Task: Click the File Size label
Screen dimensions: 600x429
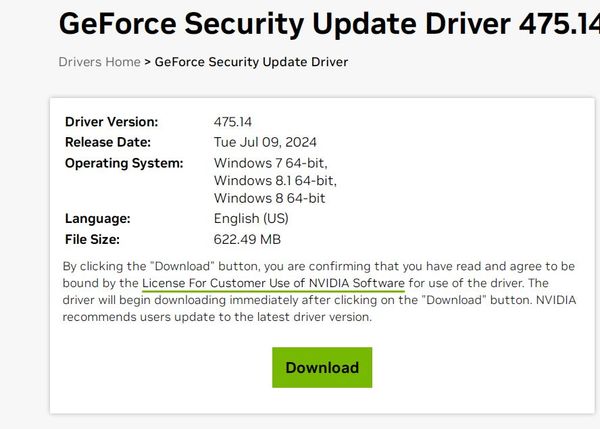Action: (x=92, y=239)
